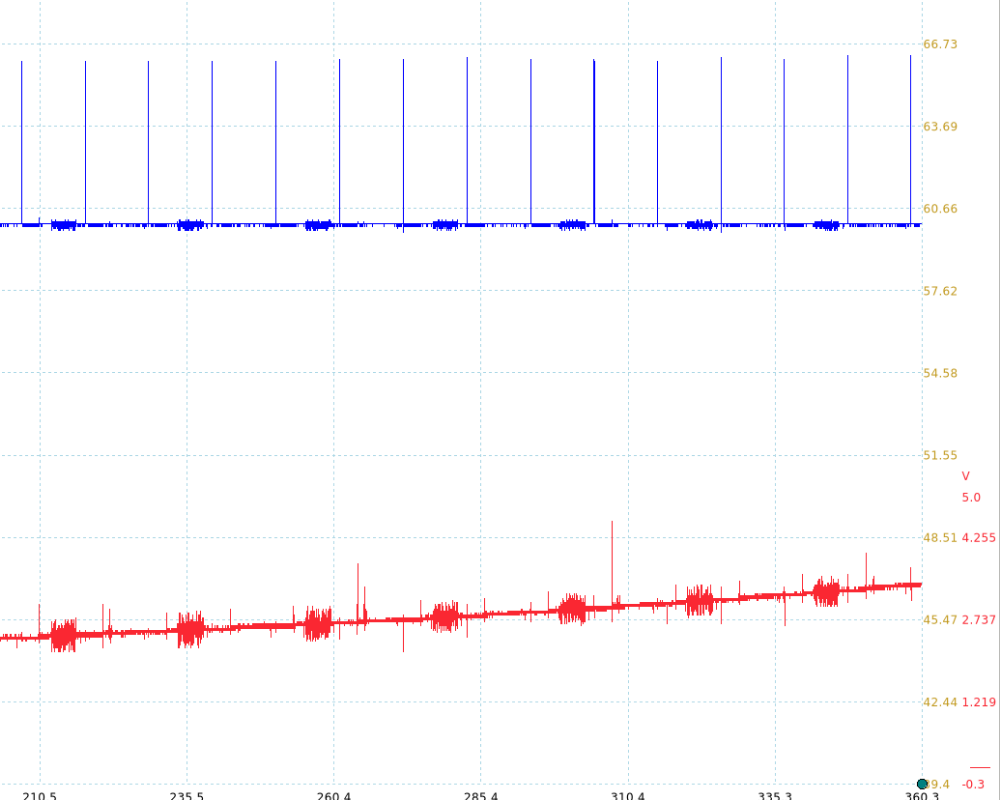
Task: Click the red 2.737 voltage axis label
Action: 978,620
